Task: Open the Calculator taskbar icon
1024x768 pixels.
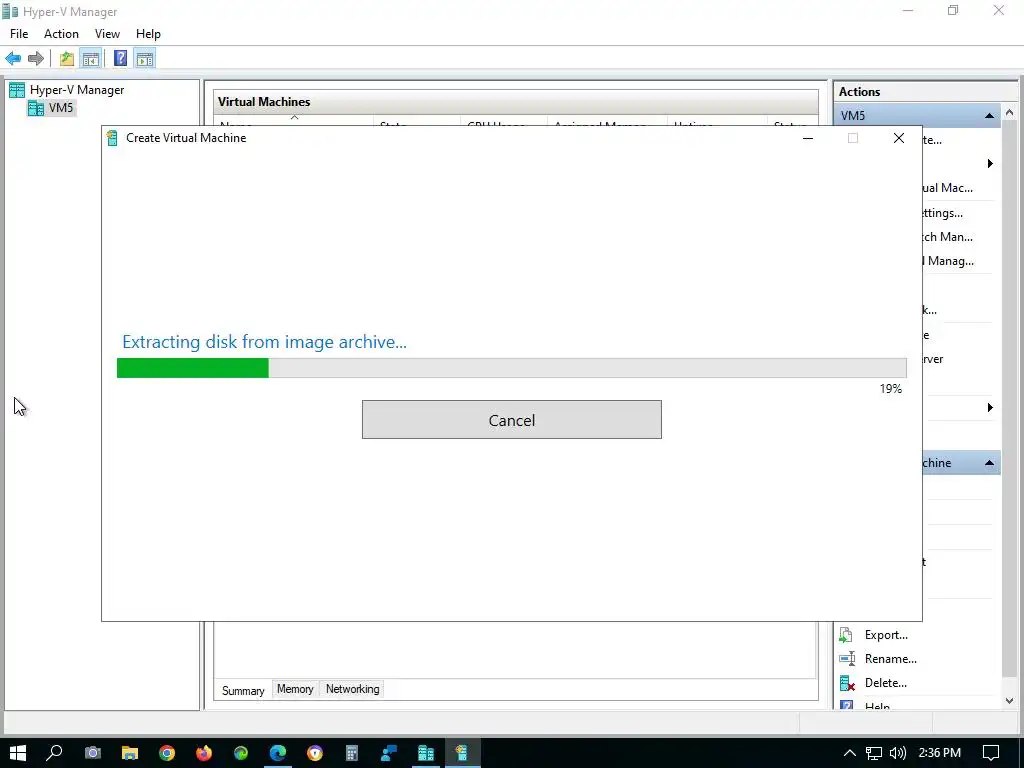Action: click(352, 753)
